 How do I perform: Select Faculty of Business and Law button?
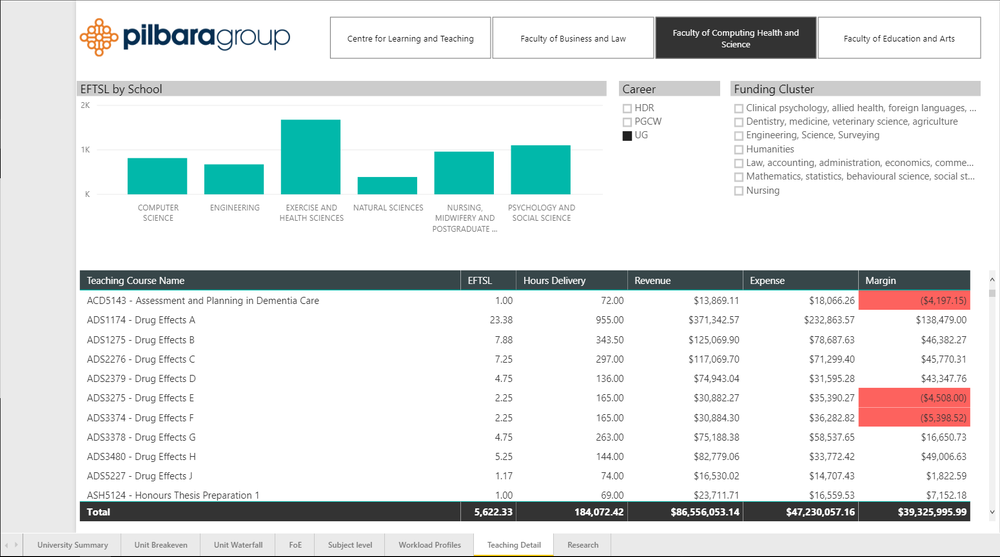[573, 38]
